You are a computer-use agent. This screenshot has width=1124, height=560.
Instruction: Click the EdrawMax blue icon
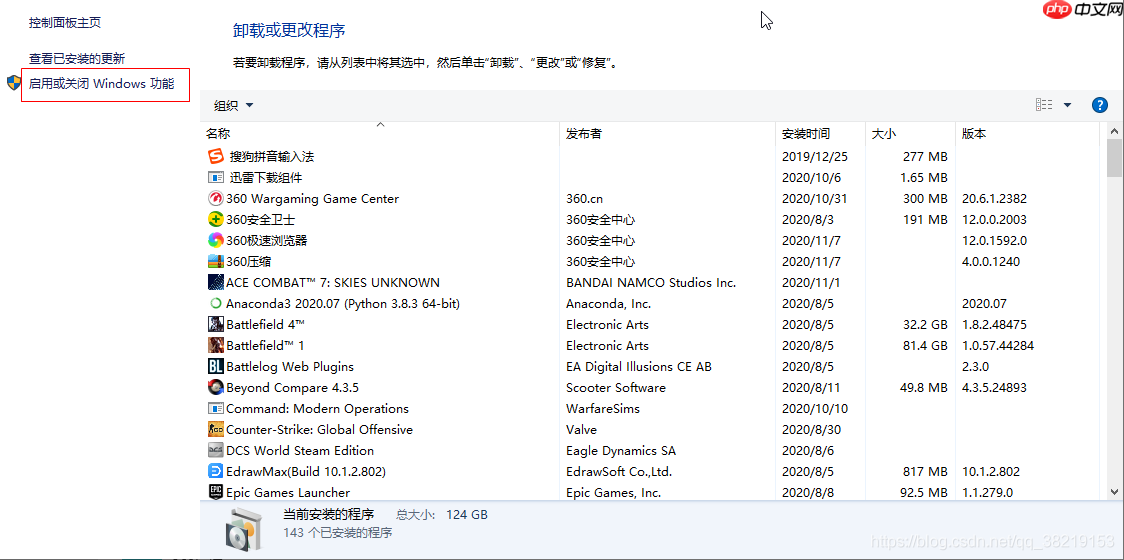coord(216,471)
